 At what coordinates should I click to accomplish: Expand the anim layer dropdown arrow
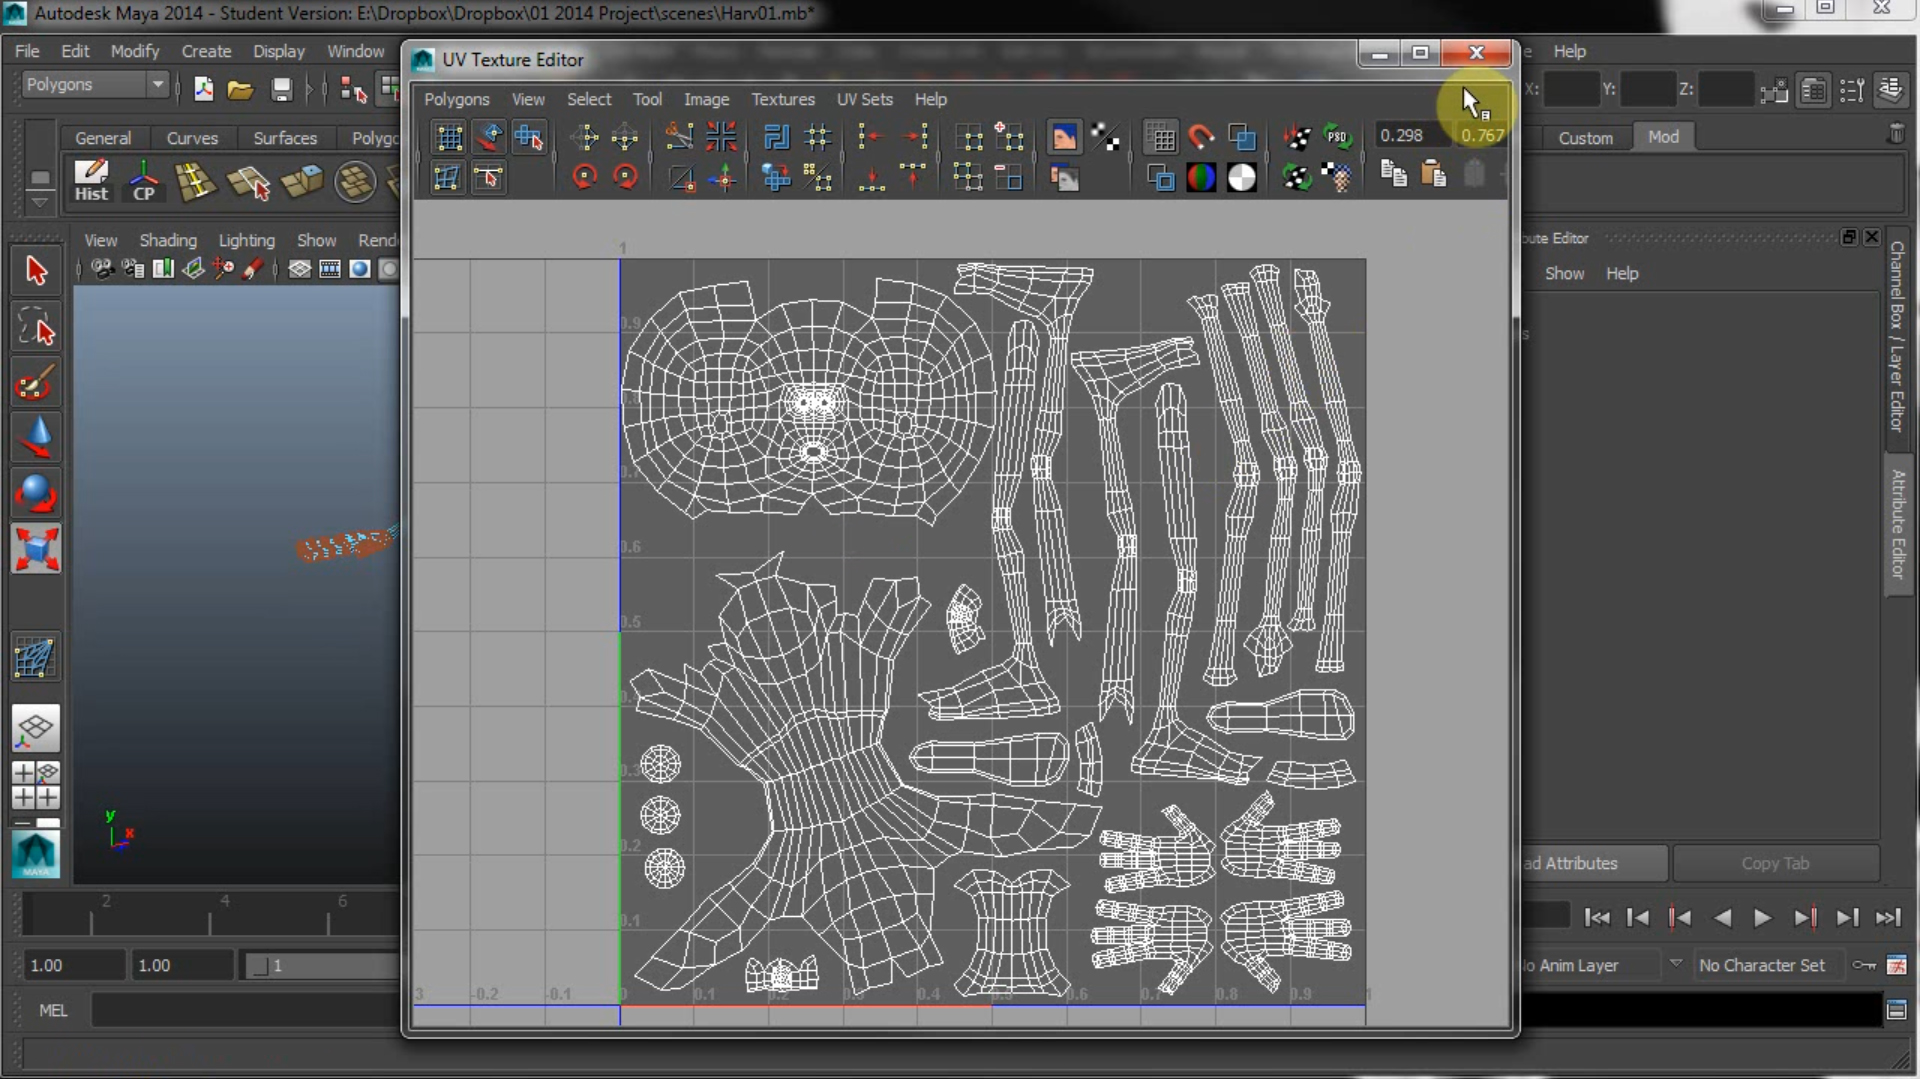pyautogui.click(x=1676, y=964)
